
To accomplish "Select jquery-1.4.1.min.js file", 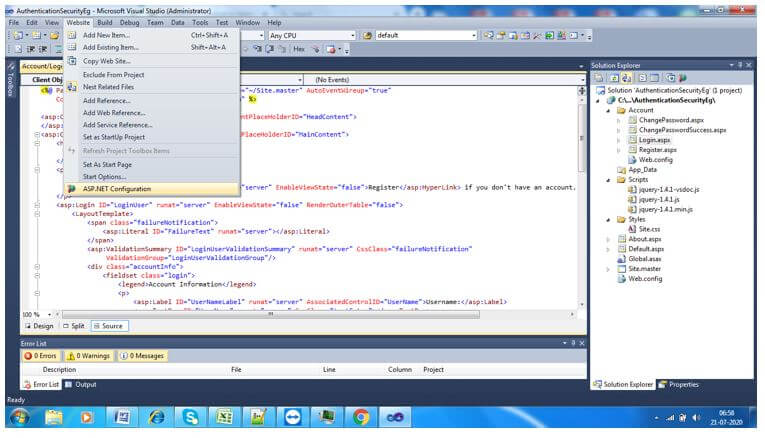I will click(x=665, y=209).
